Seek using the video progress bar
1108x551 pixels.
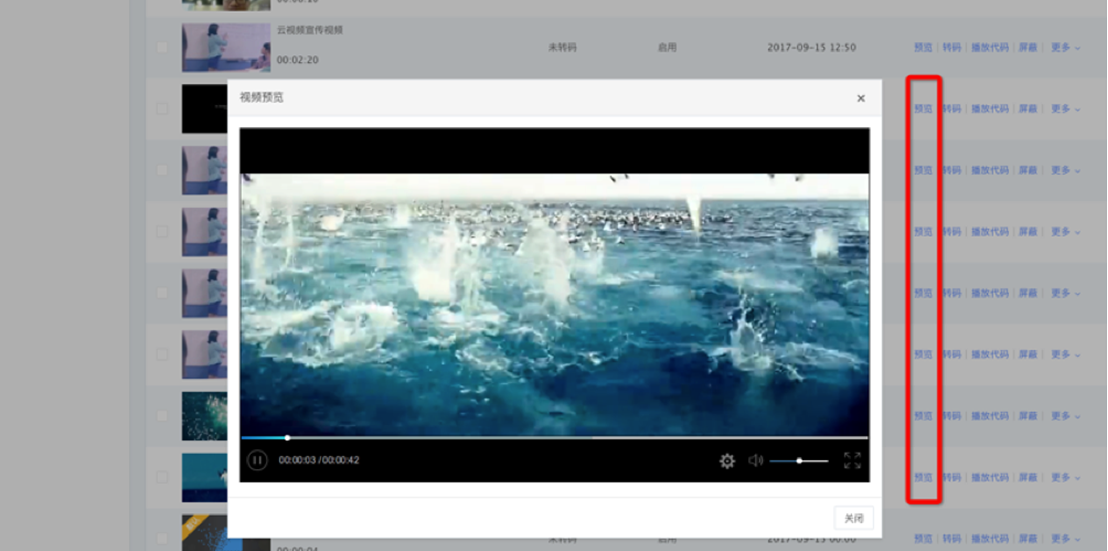point(555,438)
